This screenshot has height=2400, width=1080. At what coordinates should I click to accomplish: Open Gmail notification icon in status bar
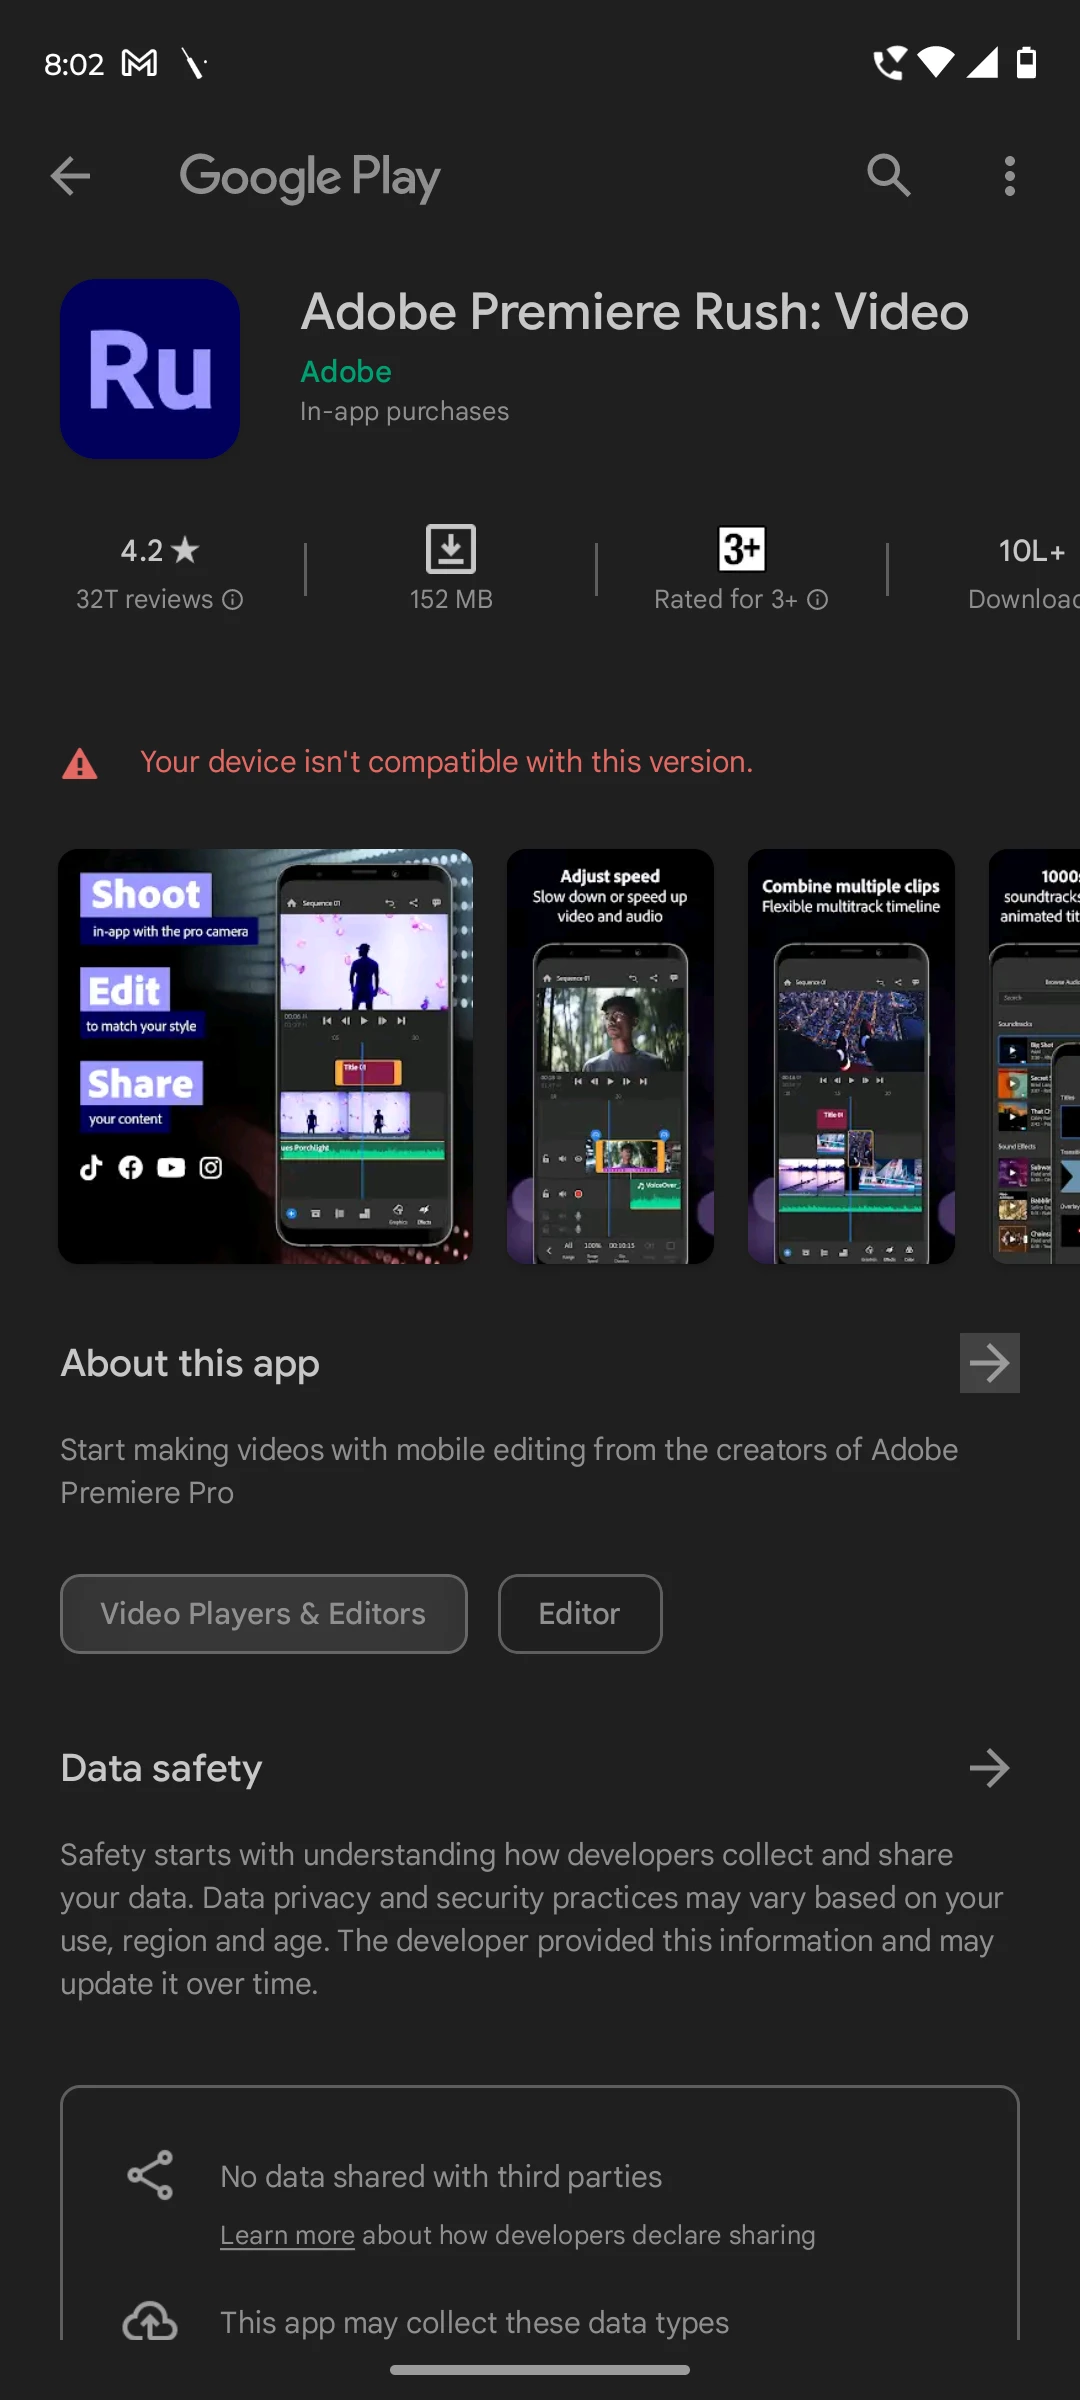pos(139,64)
